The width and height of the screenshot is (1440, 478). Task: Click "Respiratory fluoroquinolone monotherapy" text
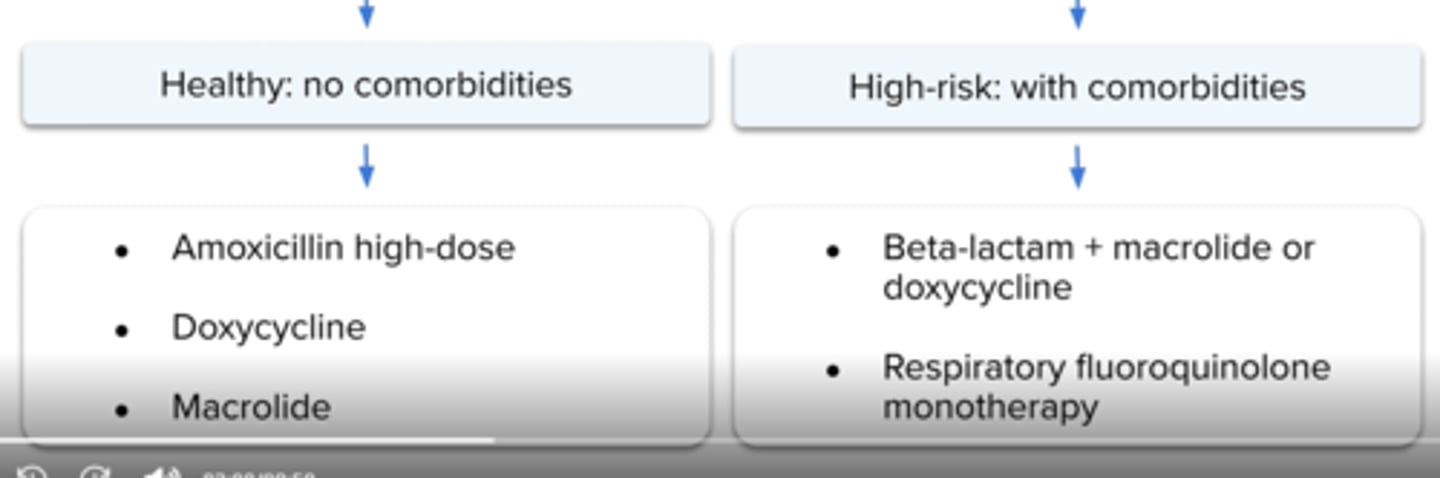click(x=1105, y=387)
